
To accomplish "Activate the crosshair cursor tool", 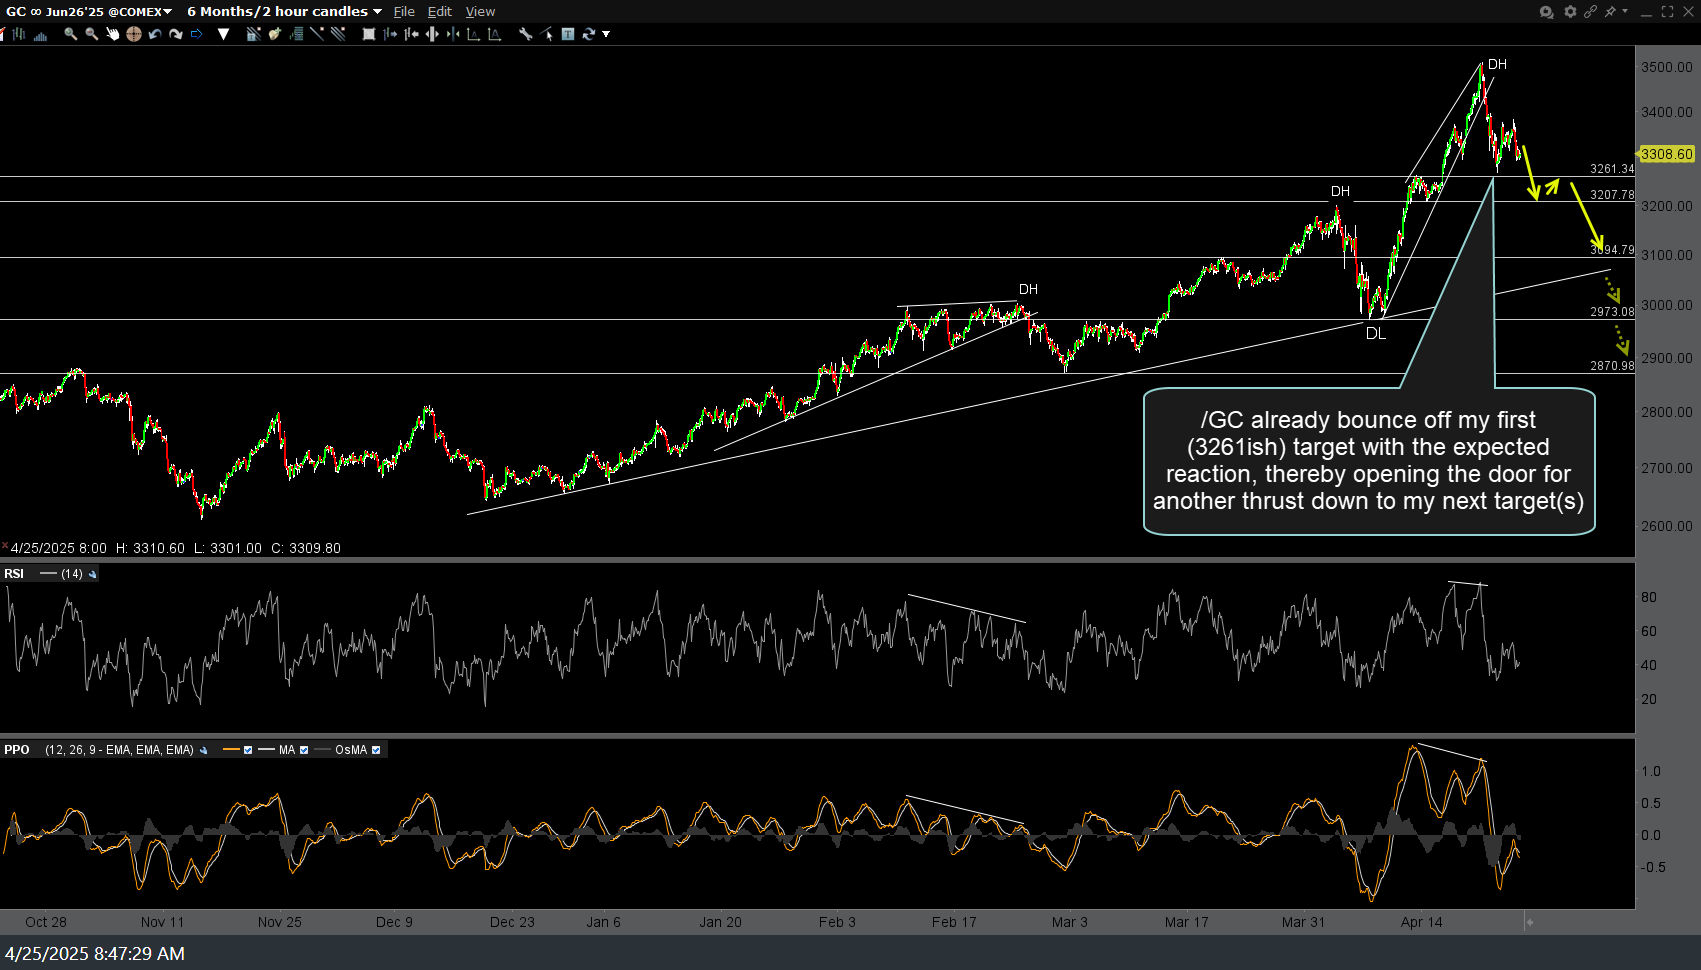I will point(134,34).
